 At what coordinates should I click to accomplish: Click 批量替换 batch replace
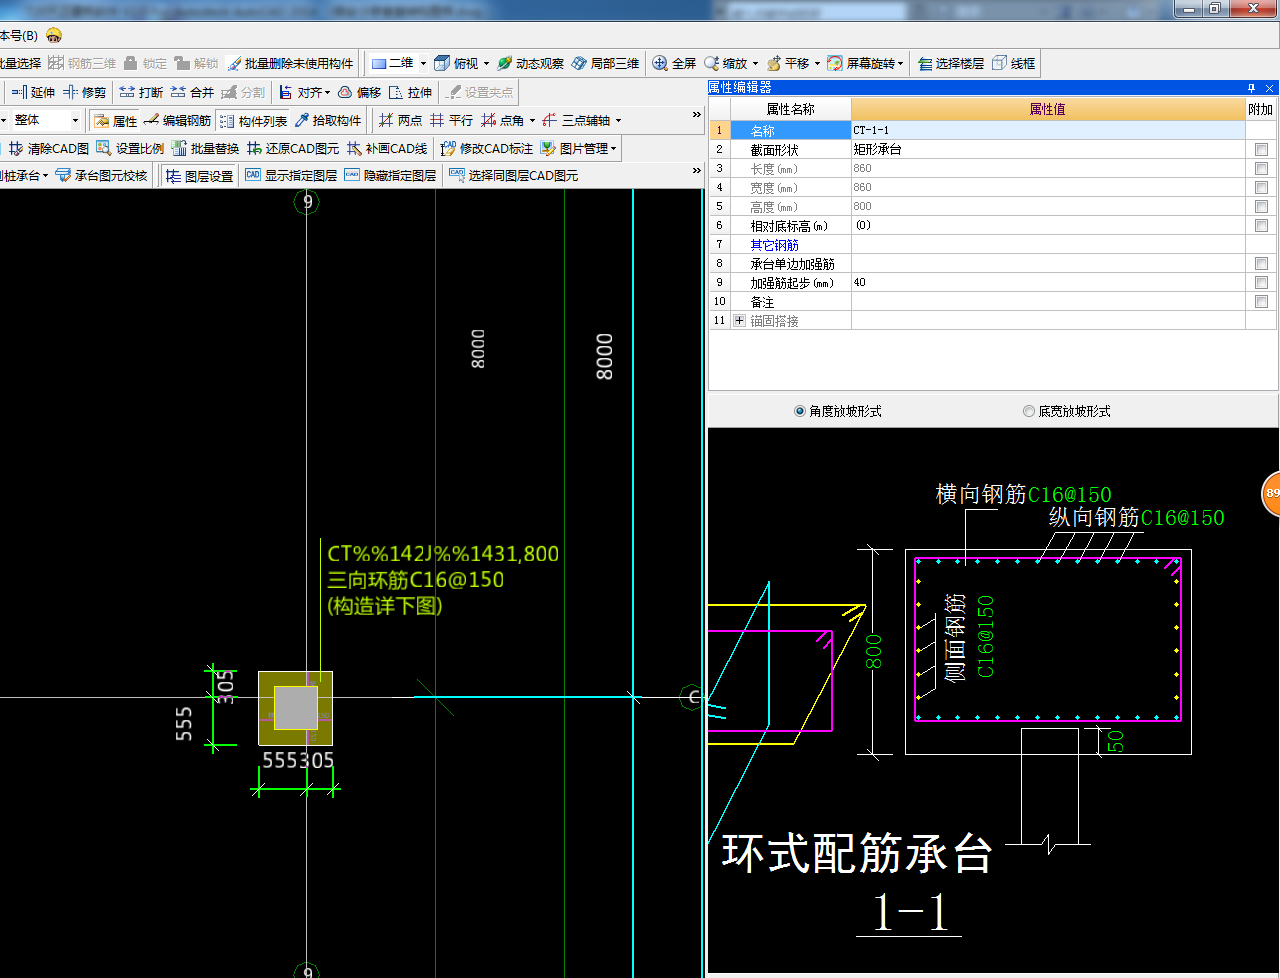pos(205,148)
